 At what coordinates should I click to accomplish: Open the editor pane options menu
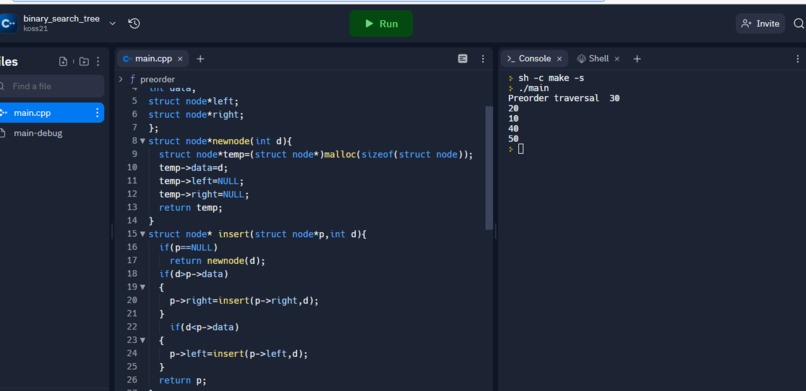click(483, 59)
